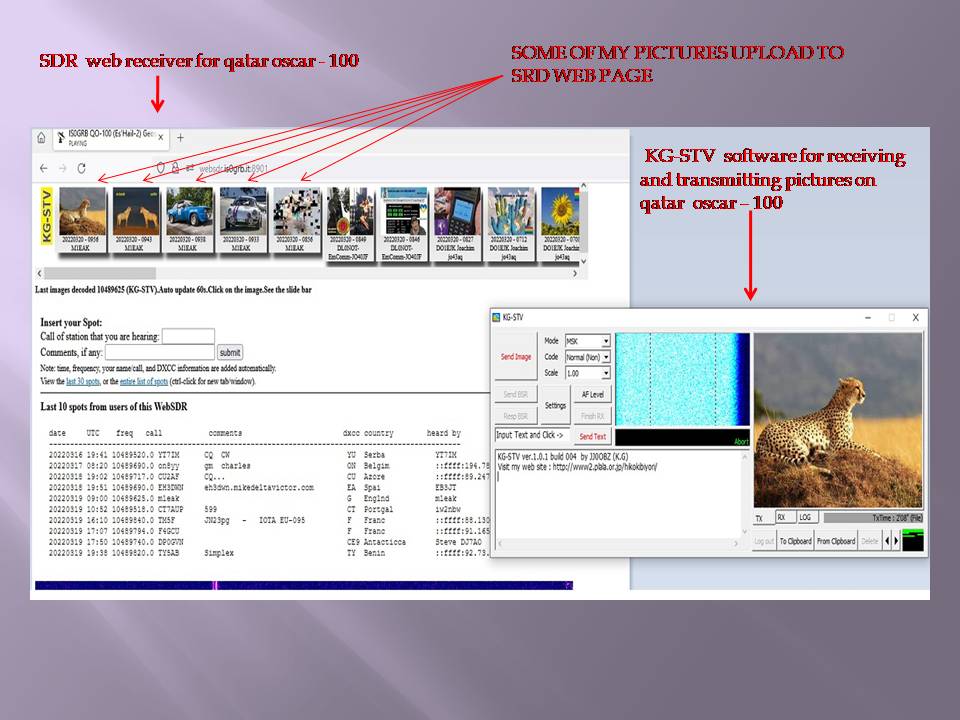Open a new browser tab

coord(180,138)
